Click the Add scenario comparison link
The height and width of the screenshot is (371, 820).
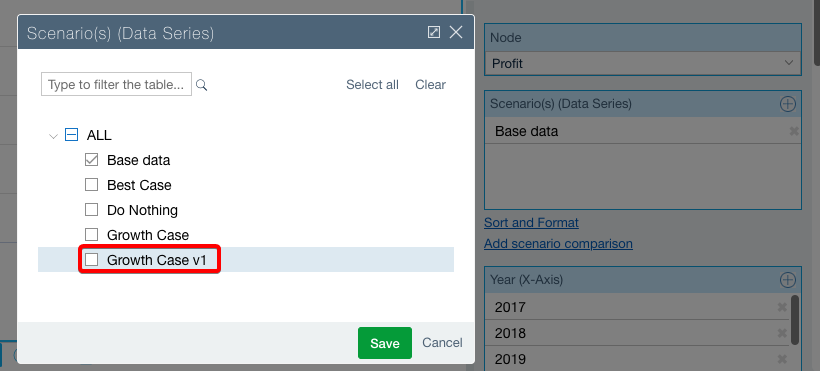click(559, 243)
